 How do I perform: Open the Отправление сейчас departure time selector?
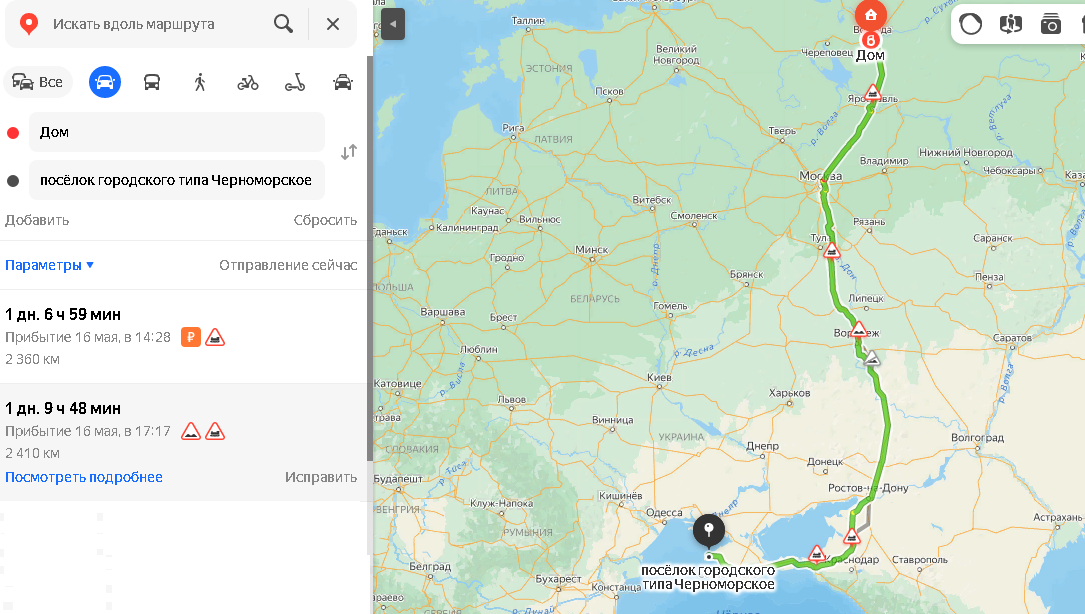coord(288,265)
